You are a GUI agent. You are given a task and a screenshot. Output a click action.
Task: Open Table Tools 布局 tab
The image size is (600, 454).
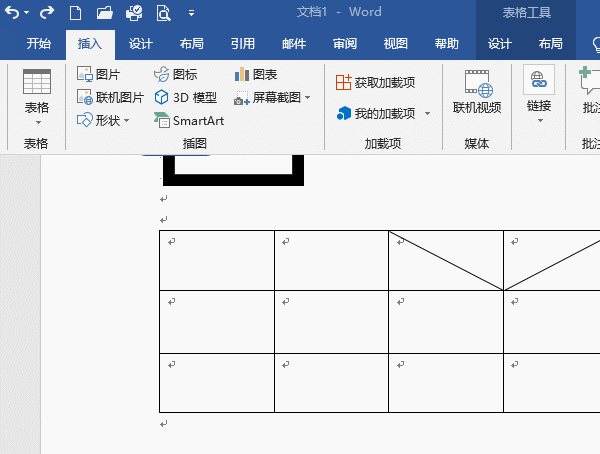pyautogui.click(x=551, y=44)
